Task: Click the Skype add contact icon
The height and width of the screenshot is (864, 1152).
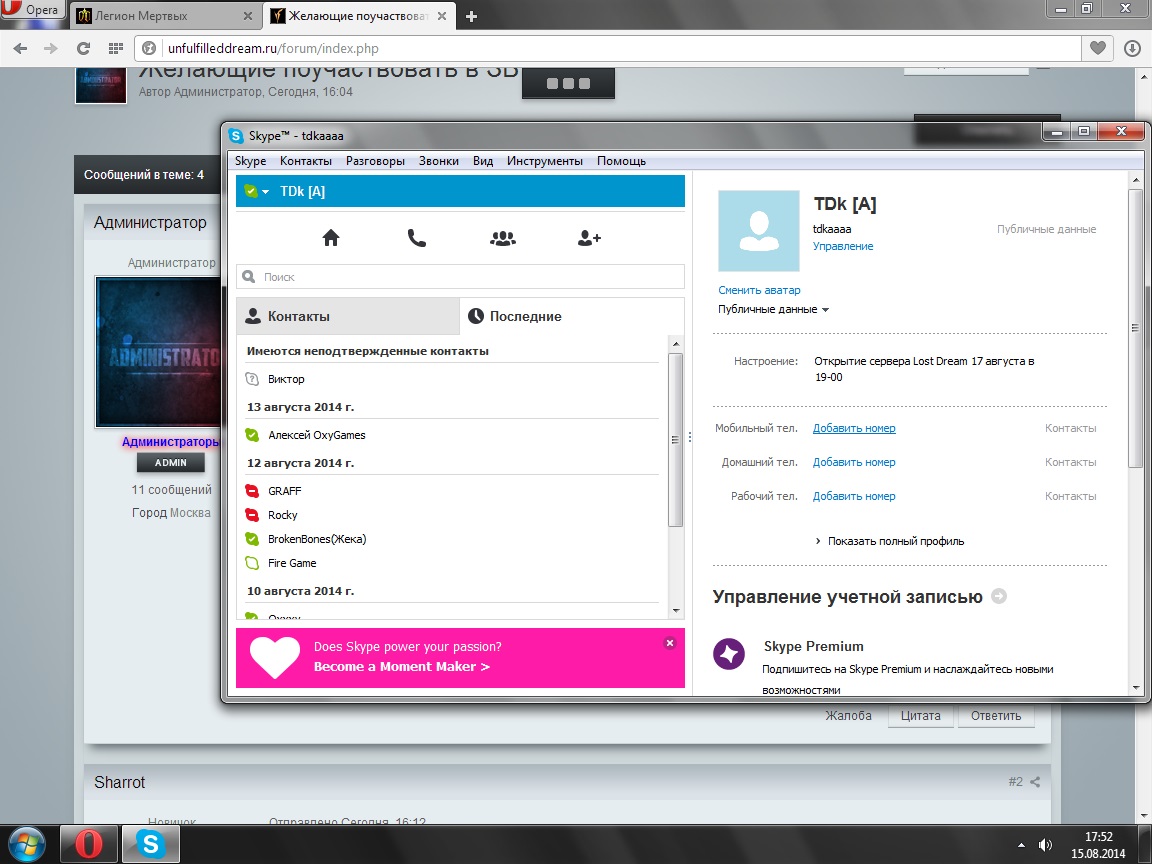Action: coord(589,238)
